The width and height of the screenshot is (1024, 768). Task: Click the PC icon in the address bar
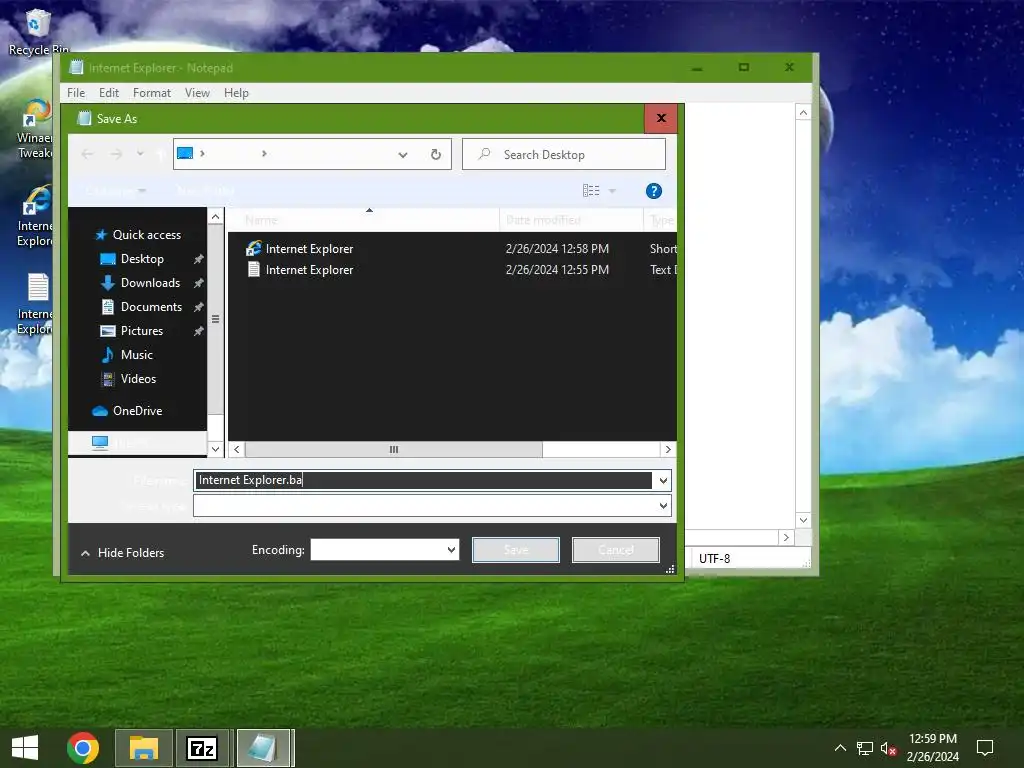click(x=185, y=153)
